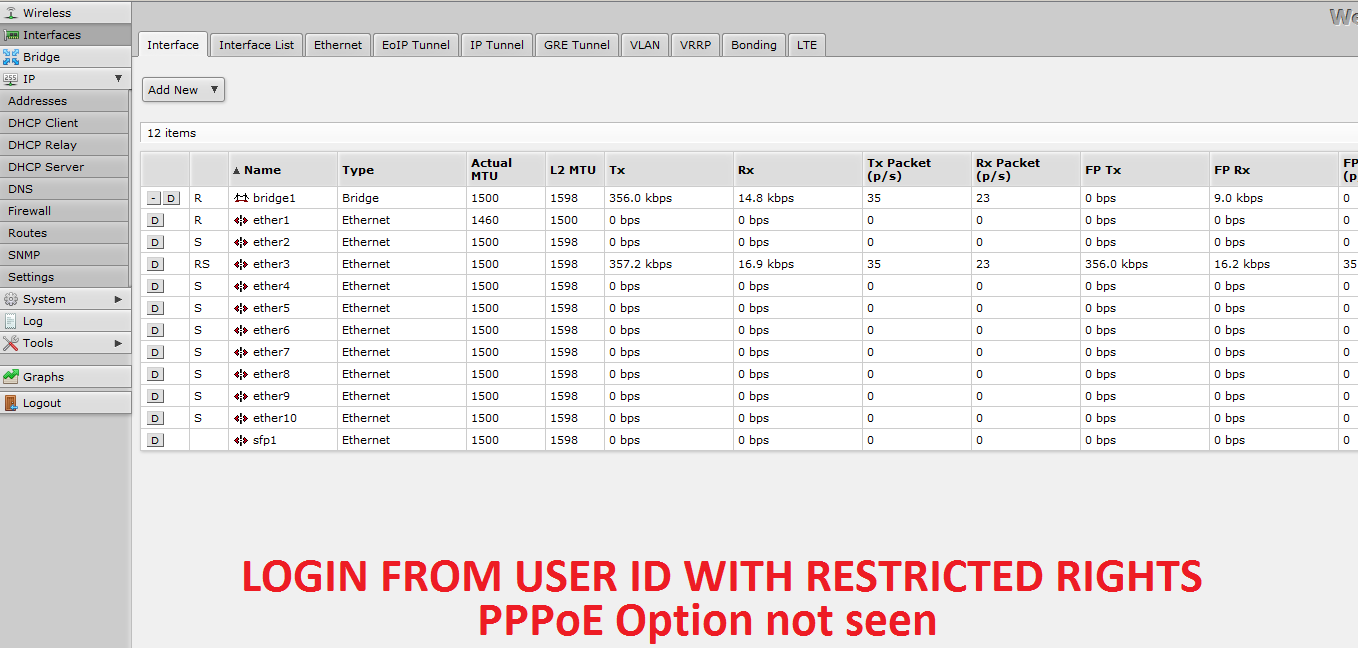The image size is (1358, 648).
Task: Open the EoIP Tunnel tab
Action: tap(416, 45)
